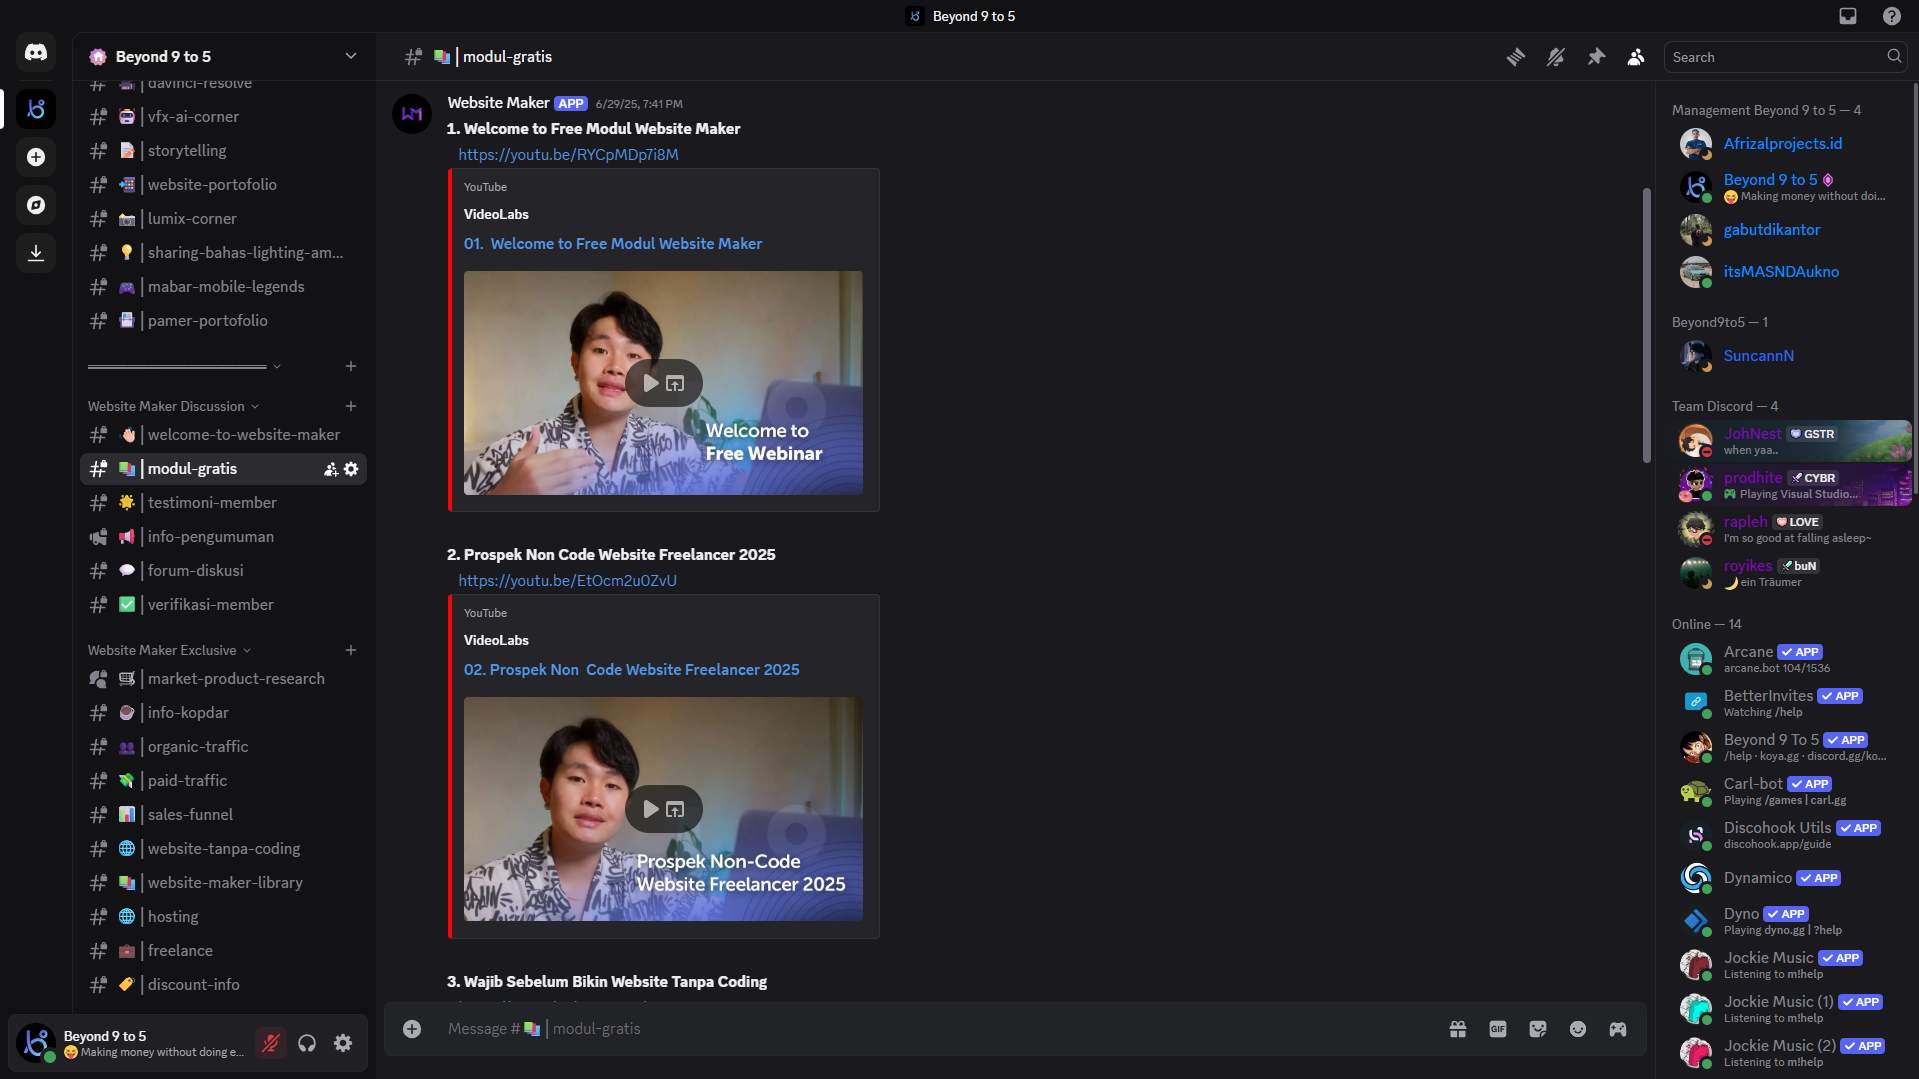Viewport: 1919px width, 1079px height.
Task: Click the Website Maker bot avatar
Action: 412,114
